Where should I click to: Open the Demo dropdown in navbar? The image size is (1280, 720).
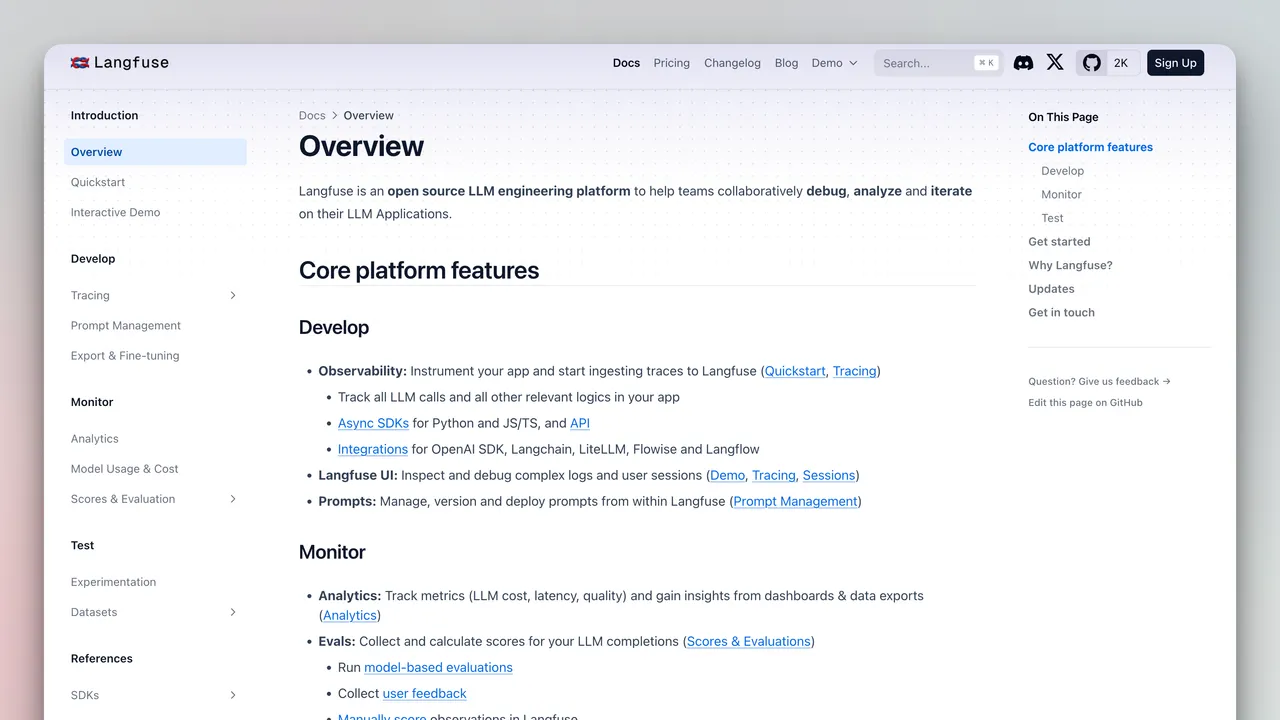pyautogui.click(x=835, y=63)
